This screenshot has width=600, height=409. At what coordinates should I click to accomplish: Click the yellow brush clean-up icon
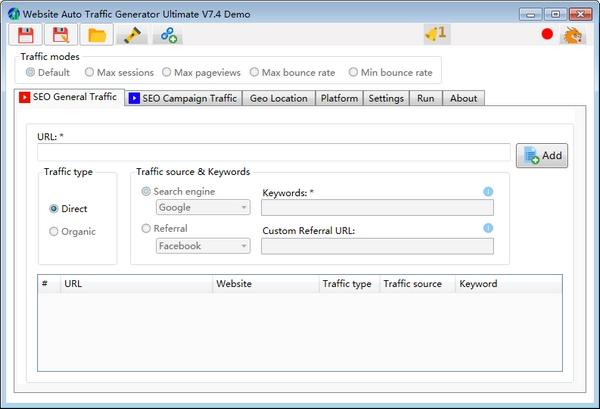[131, 35]
